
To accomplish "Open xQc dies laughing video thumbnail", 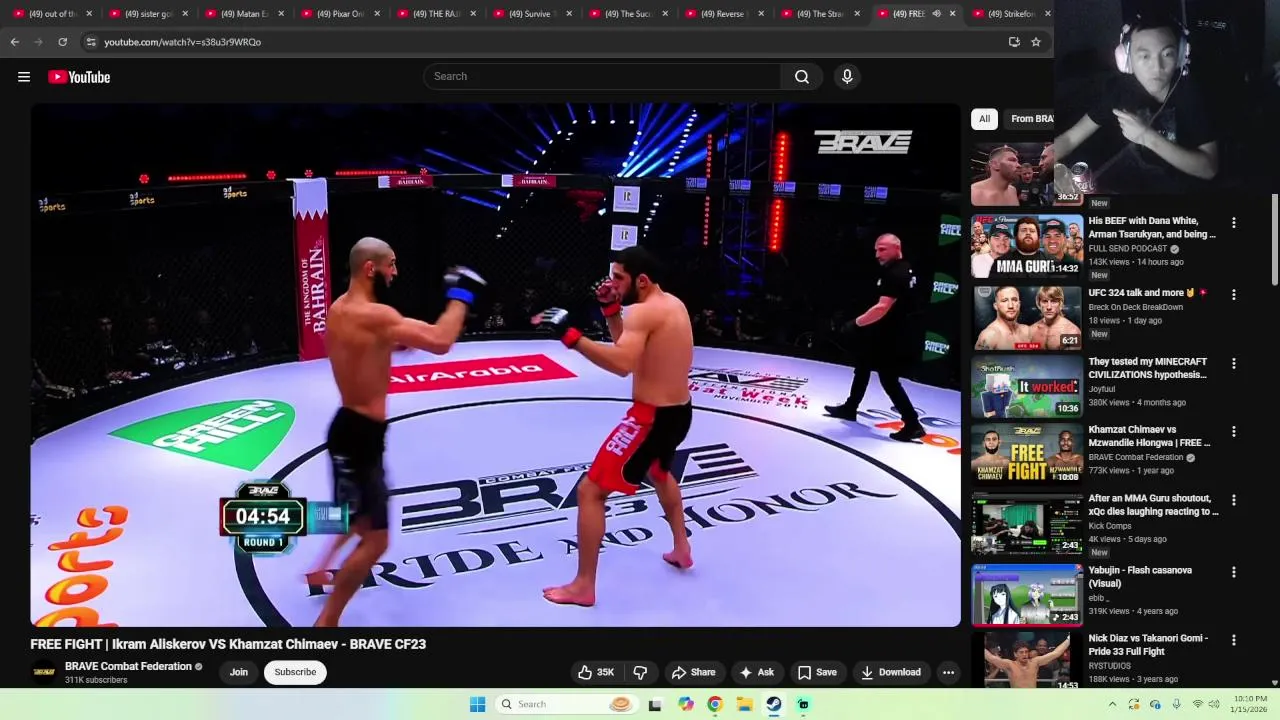I will coord(1027,523).
